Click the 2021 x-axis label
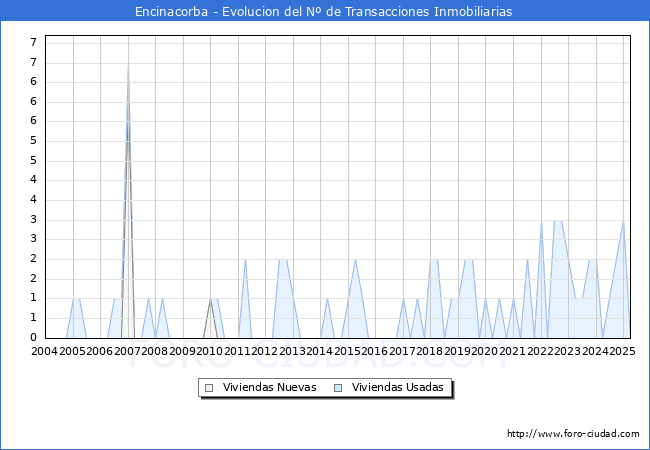 (x=512, y=351)
